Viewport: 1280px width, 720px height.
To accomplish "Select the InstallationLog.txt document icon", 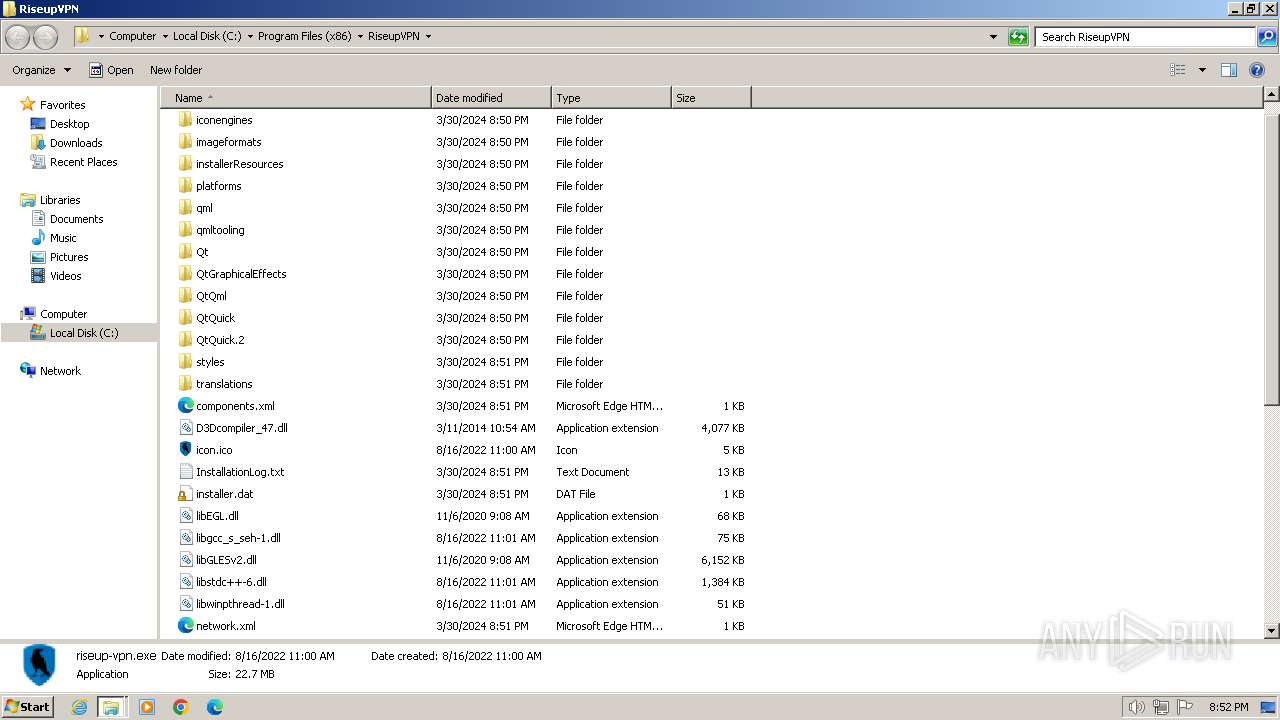I will [185, 472].
